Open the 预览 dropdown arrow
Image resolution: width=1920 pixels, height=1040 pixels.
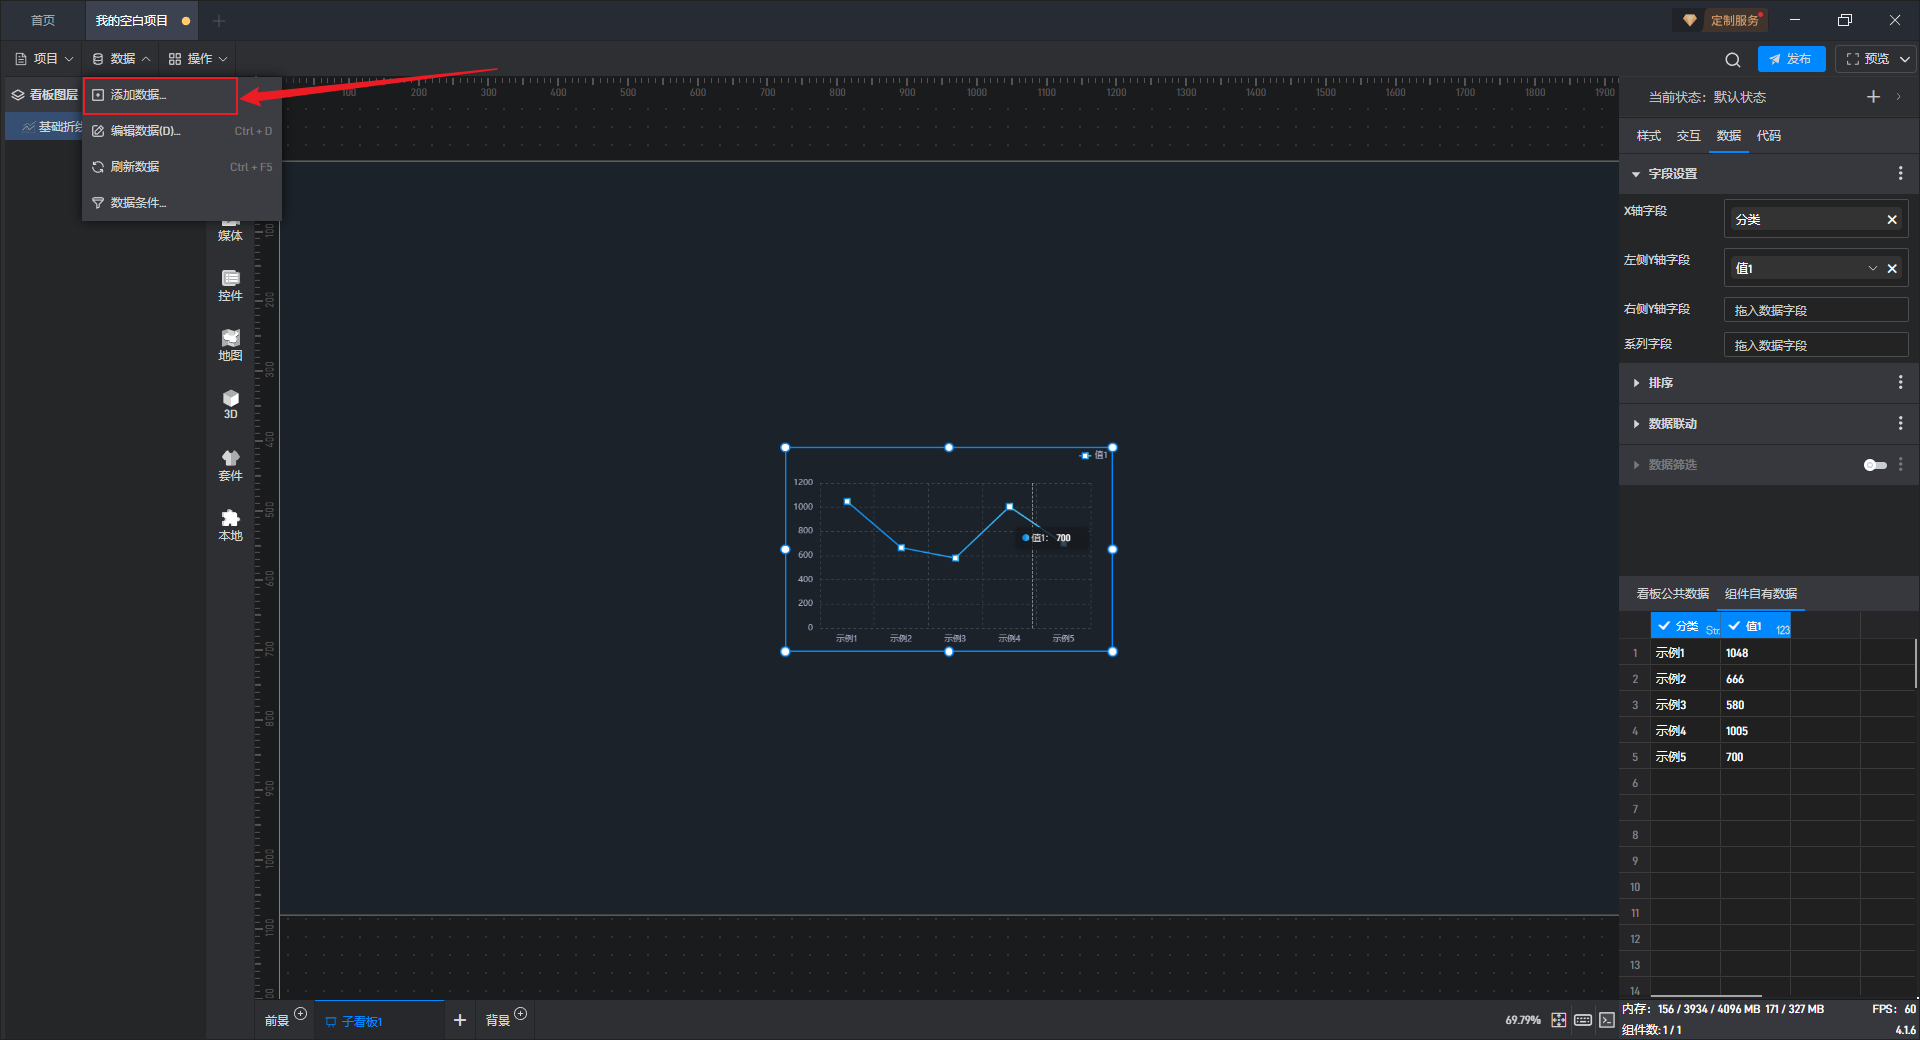coord(1905,59)
